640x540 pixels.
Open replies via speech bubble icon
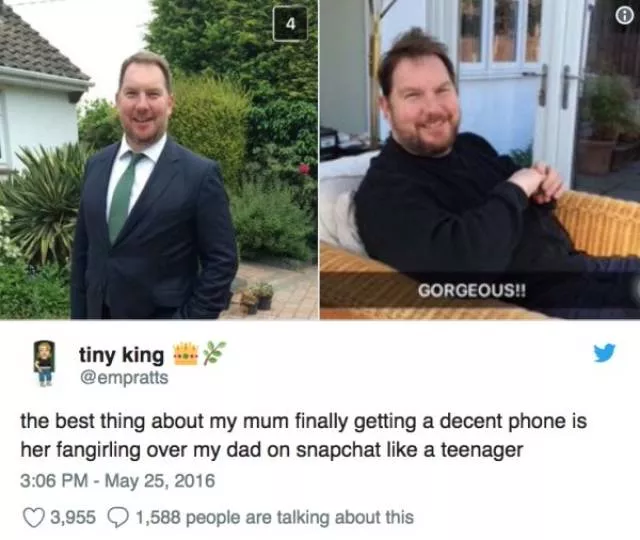point(118,518)
